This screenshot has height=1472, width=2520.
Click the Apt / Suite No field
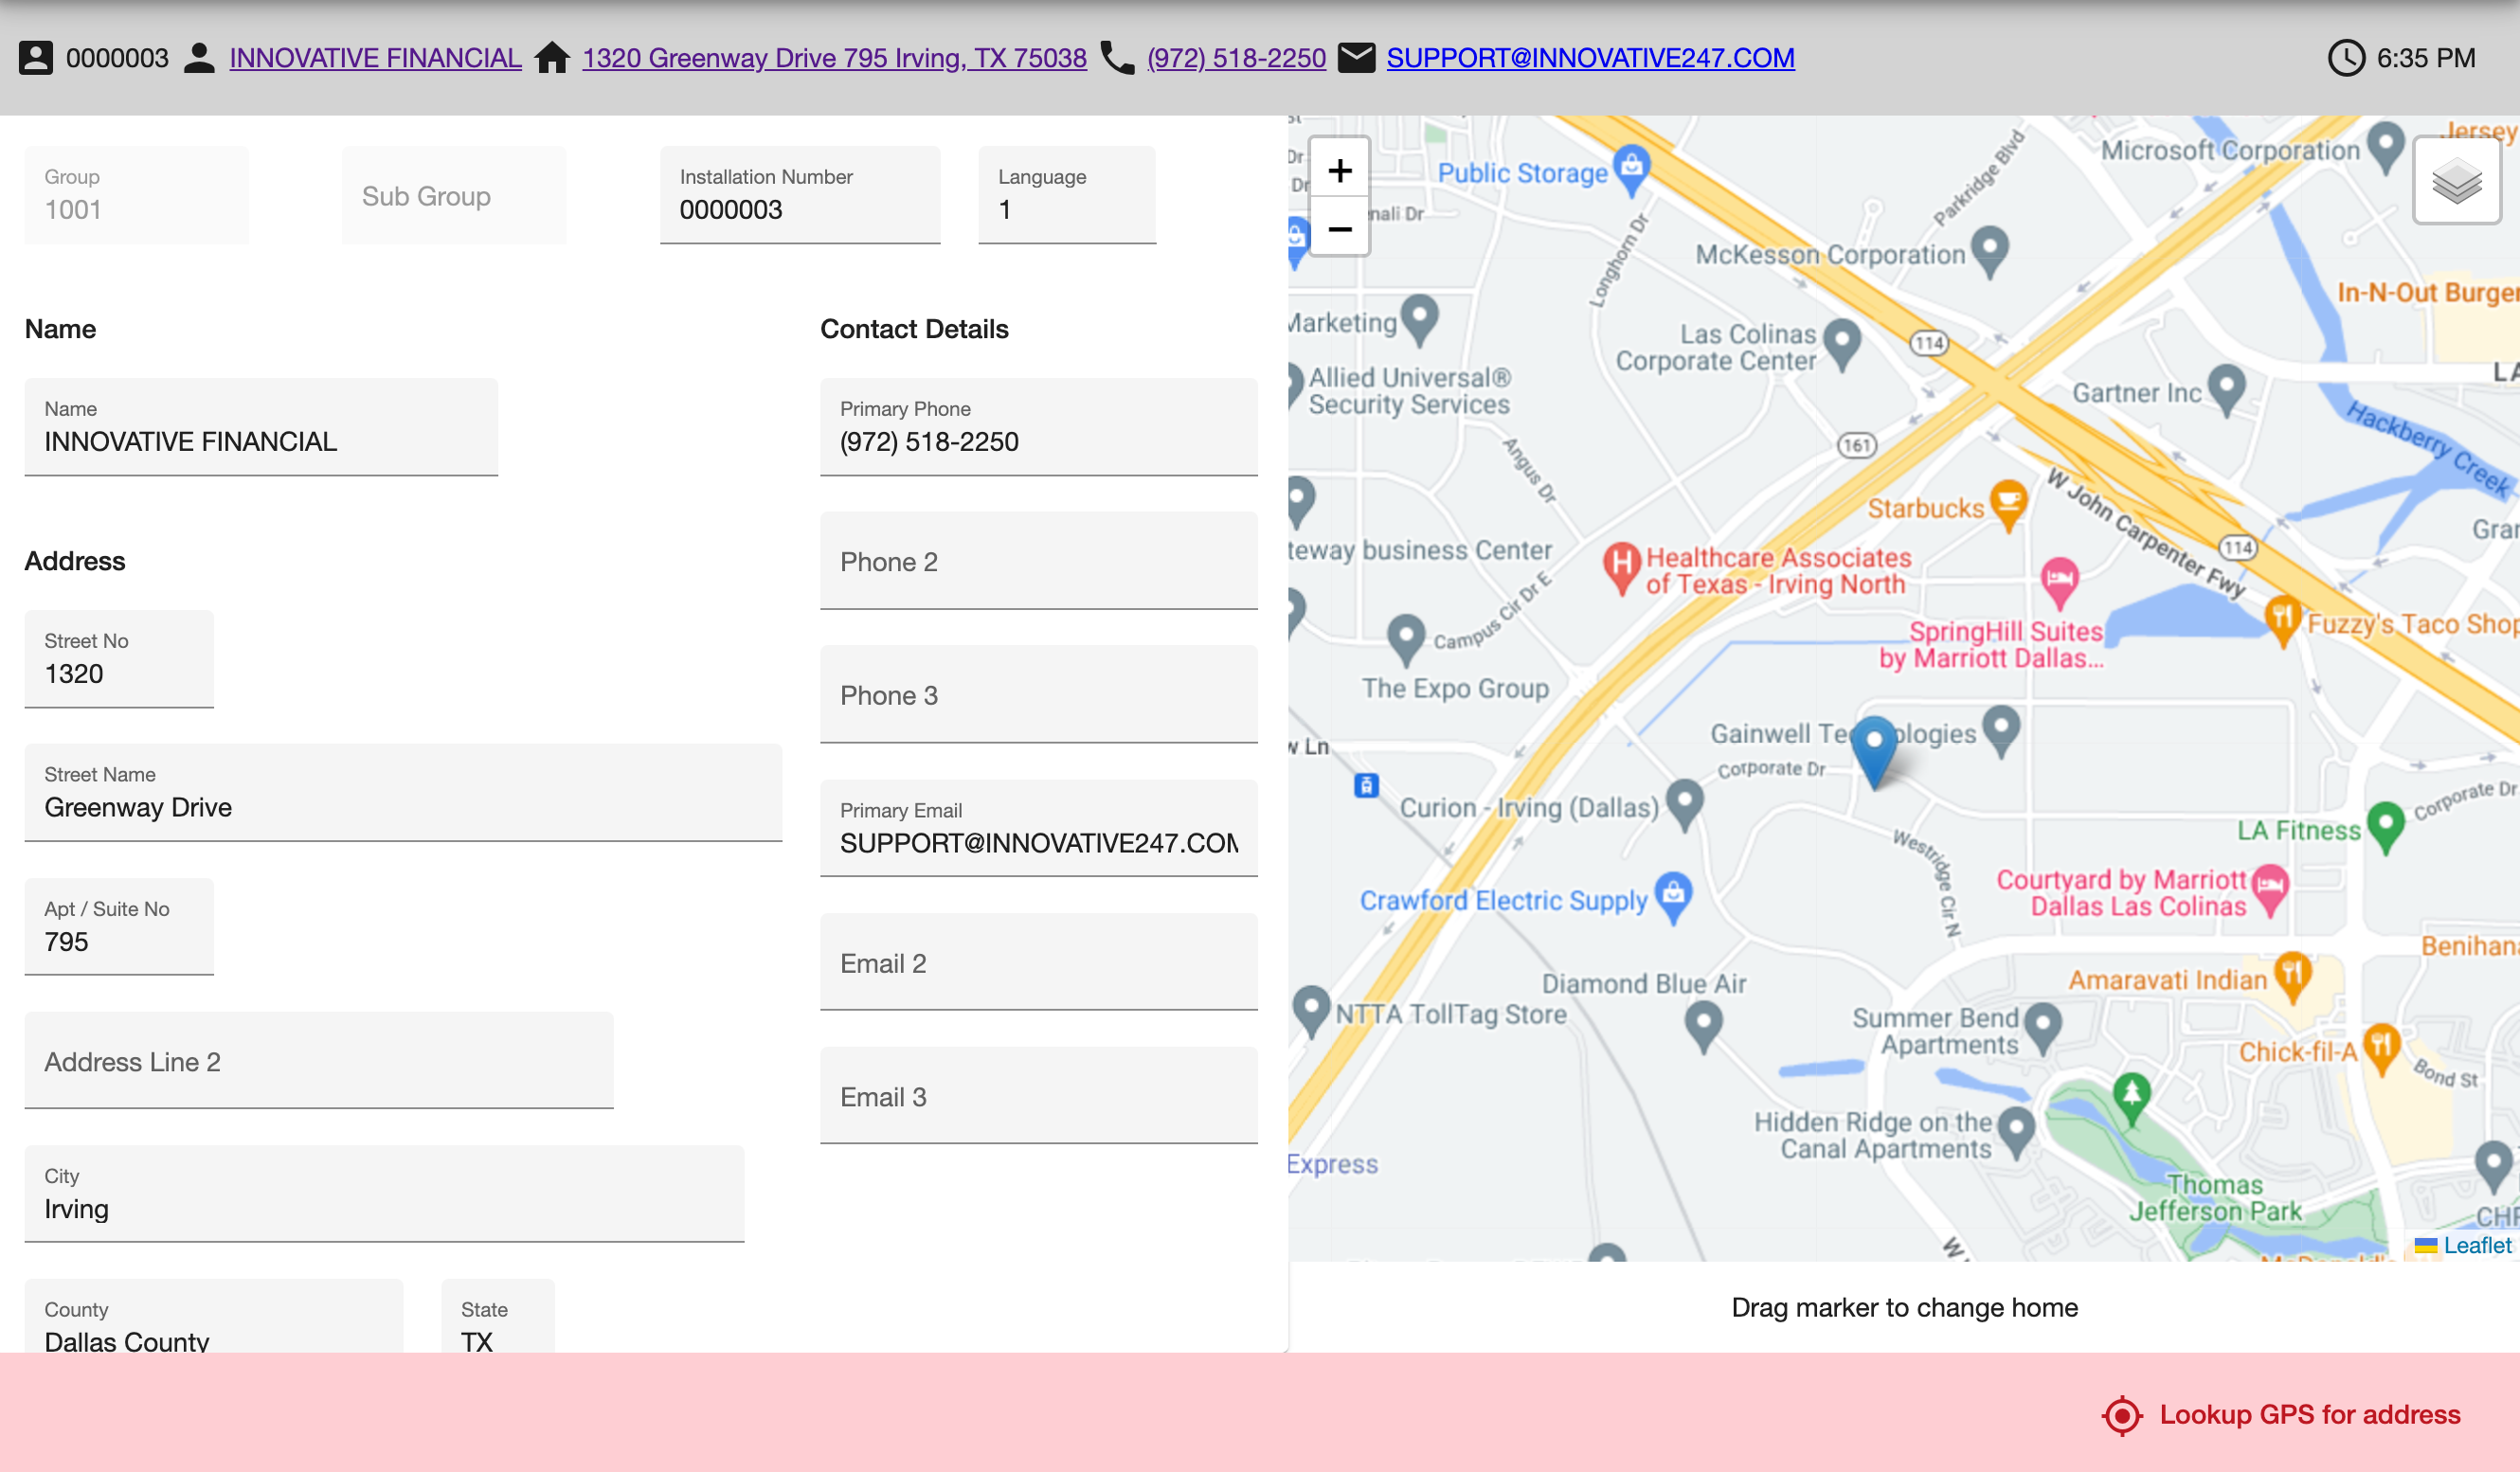[x=119, y=927]
